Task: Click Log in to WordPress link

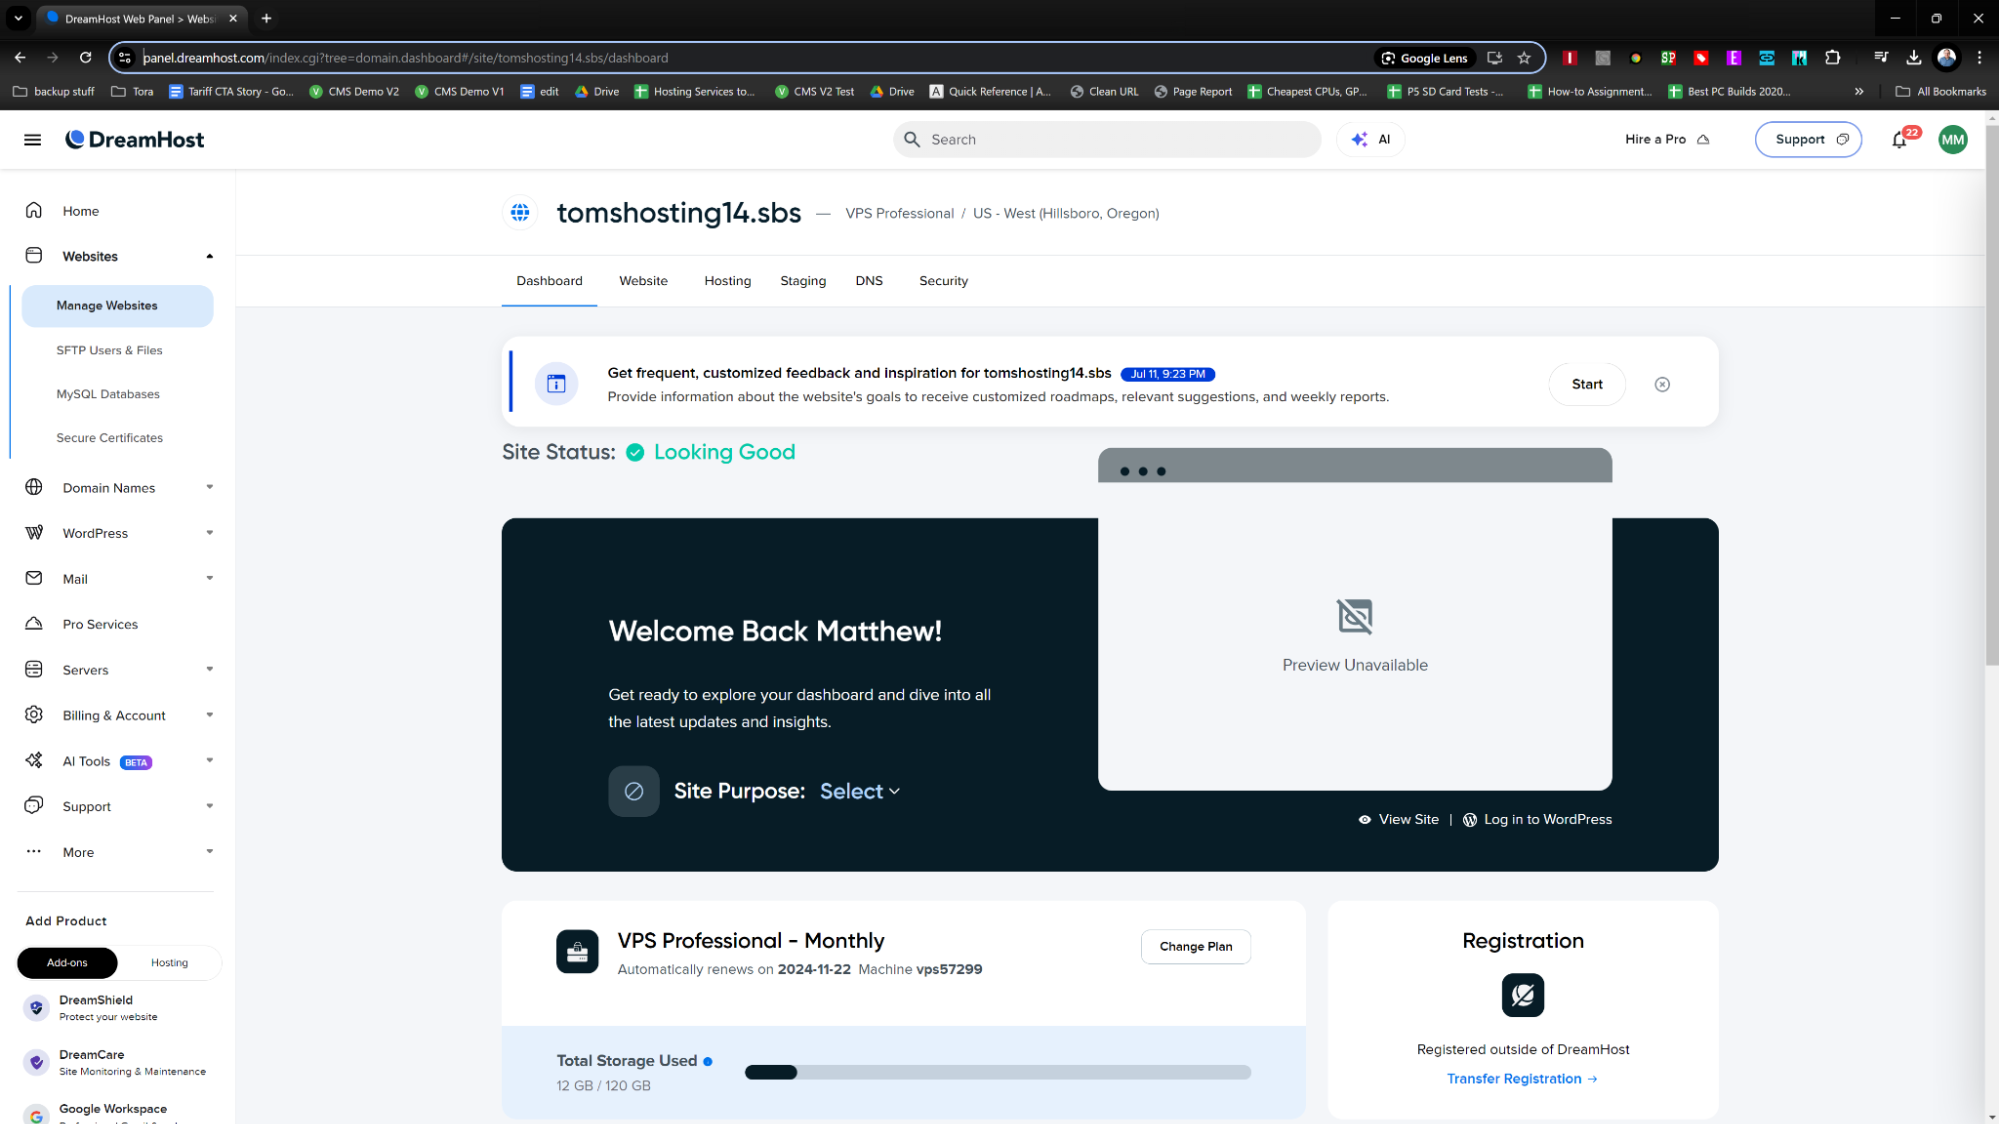Action: pos(1537,820)
